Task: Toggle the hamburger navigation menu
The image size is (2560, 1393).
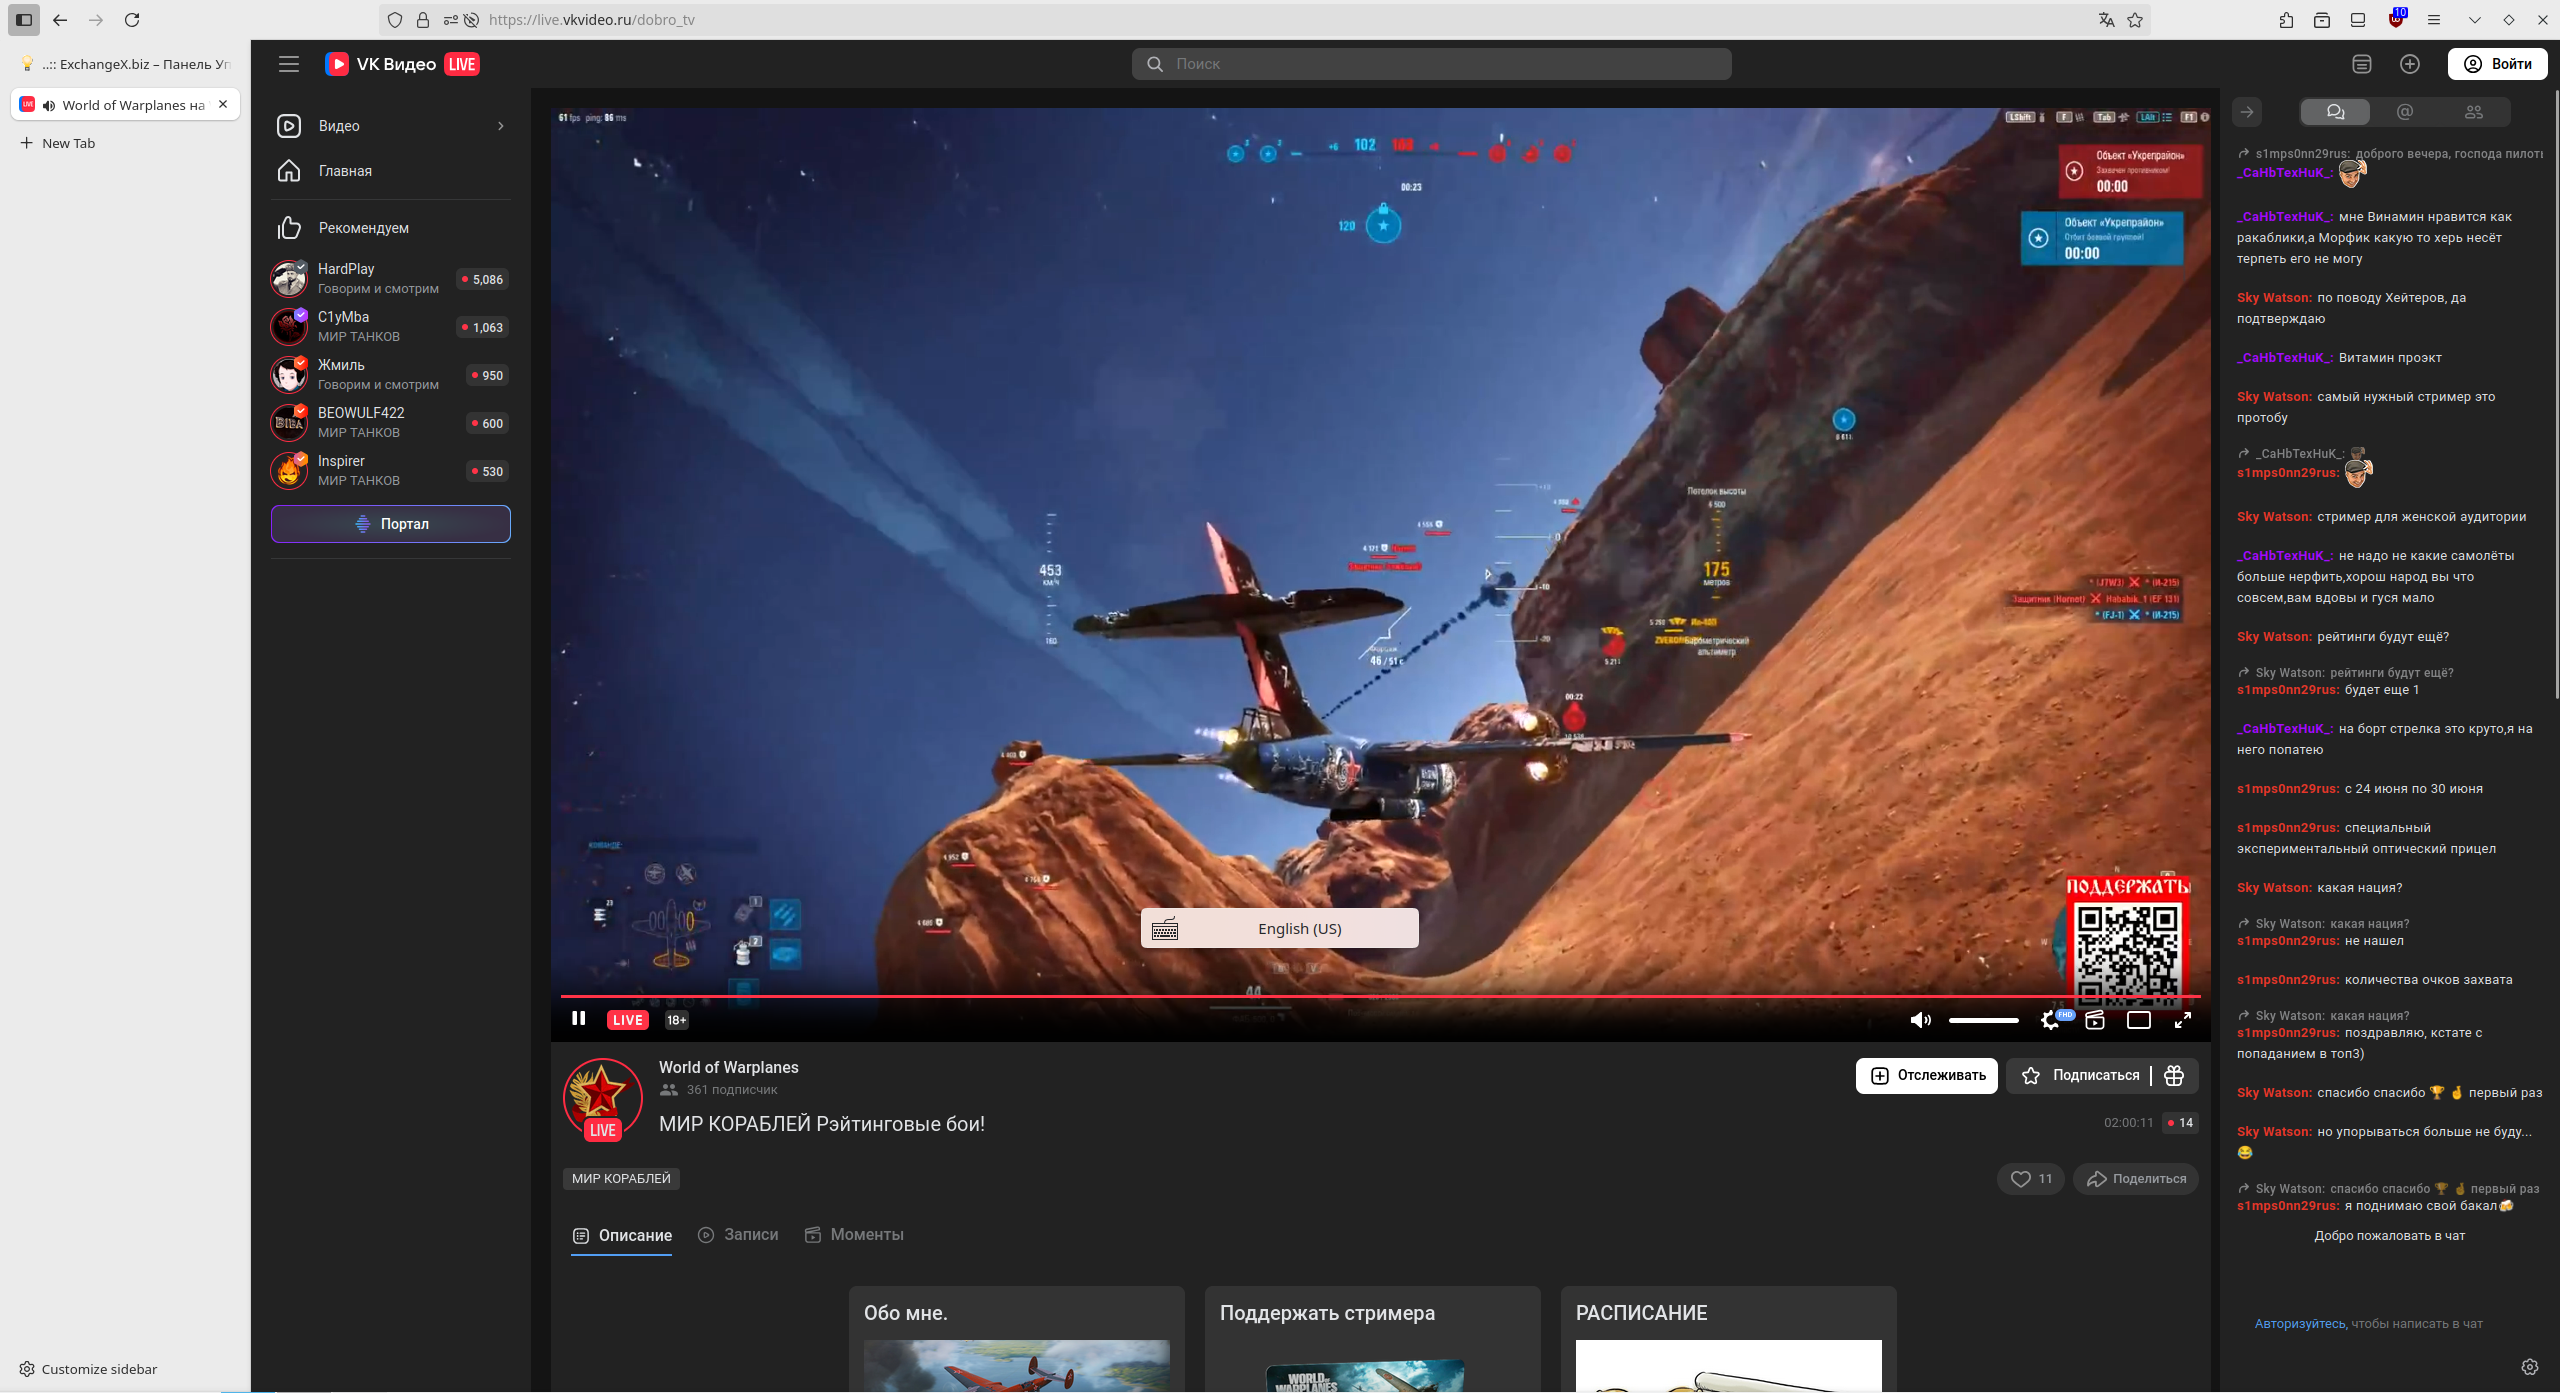Action: [289, 64]
